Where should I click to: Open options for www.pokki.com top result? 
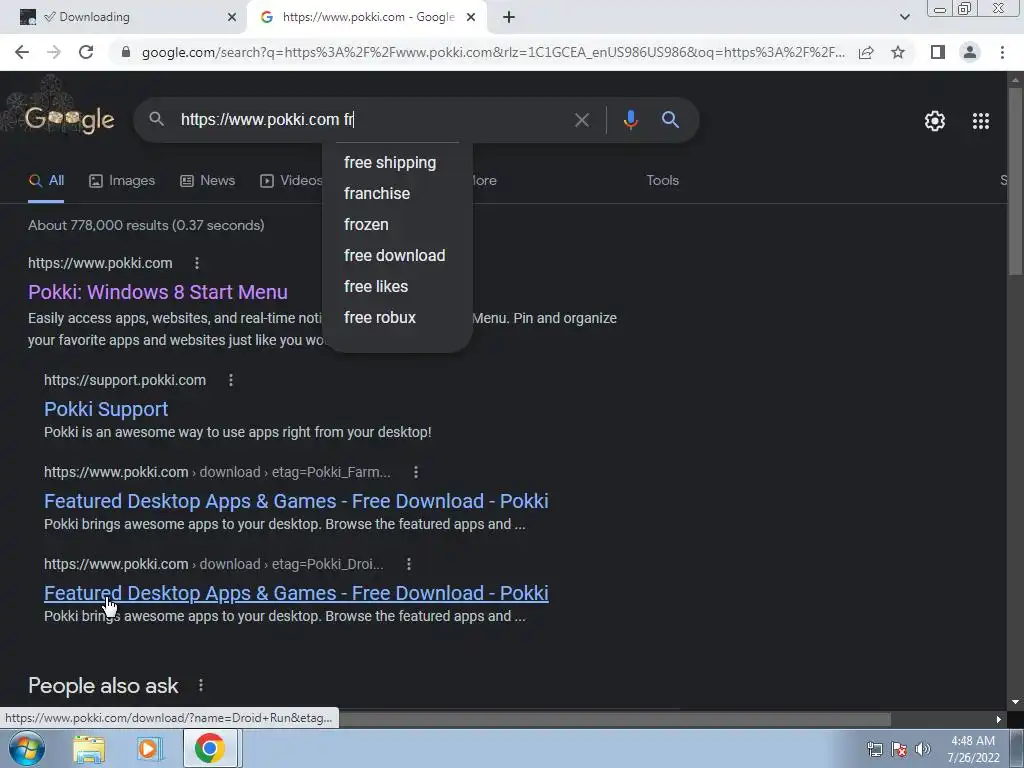click(x=197, y=263)
